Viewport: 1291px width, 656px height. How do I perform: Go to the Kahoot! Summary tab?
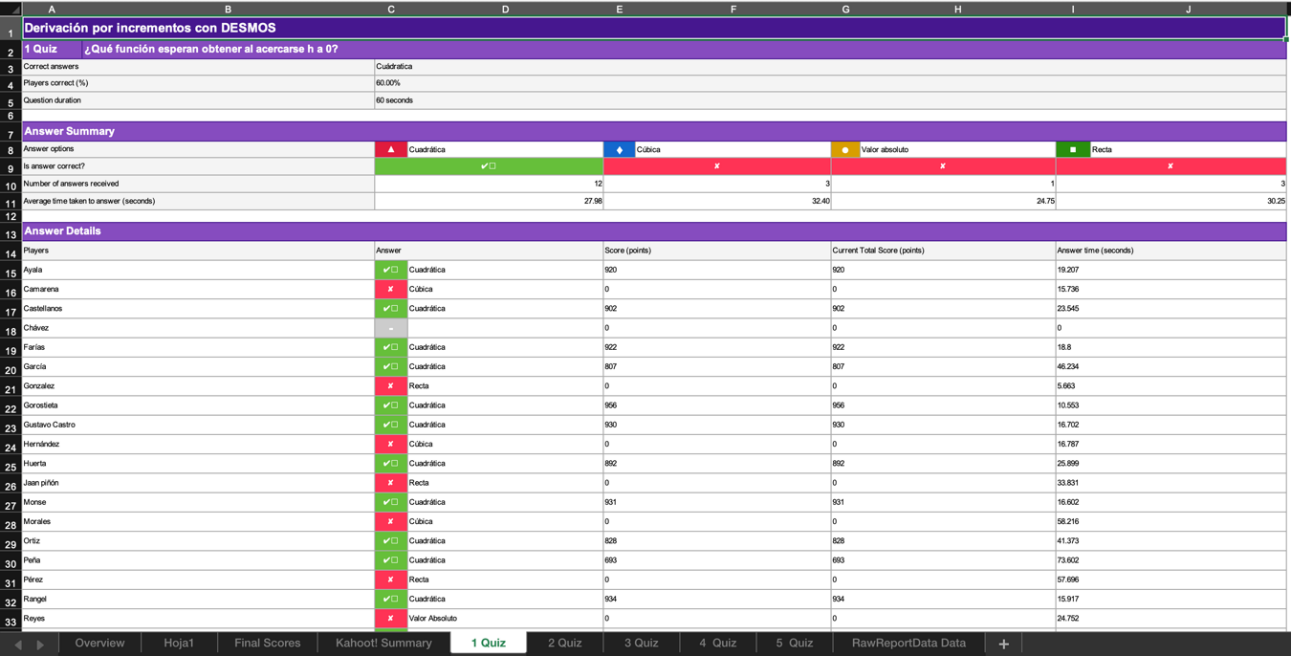coord(383,643)
